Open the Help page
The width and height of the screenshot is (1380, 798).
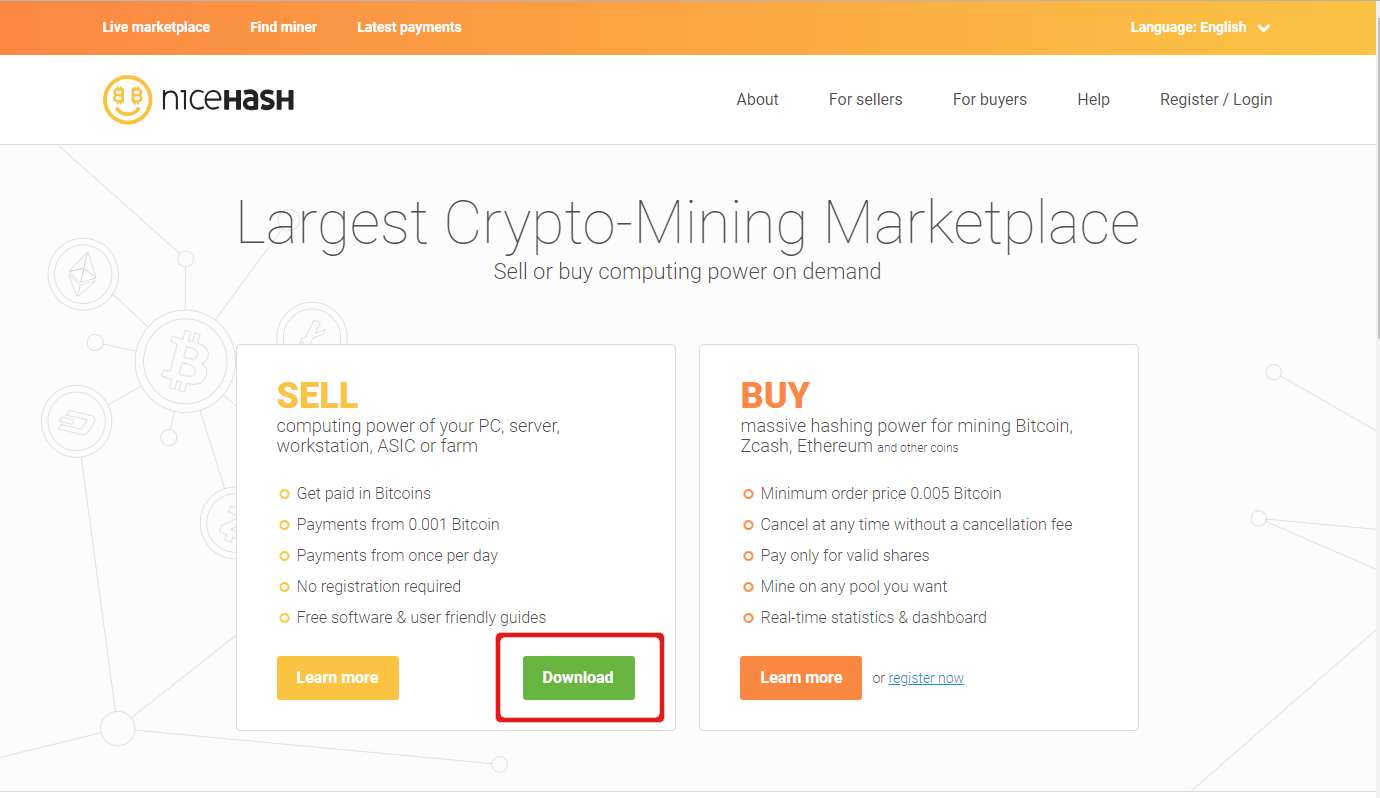click(1093, 99)
